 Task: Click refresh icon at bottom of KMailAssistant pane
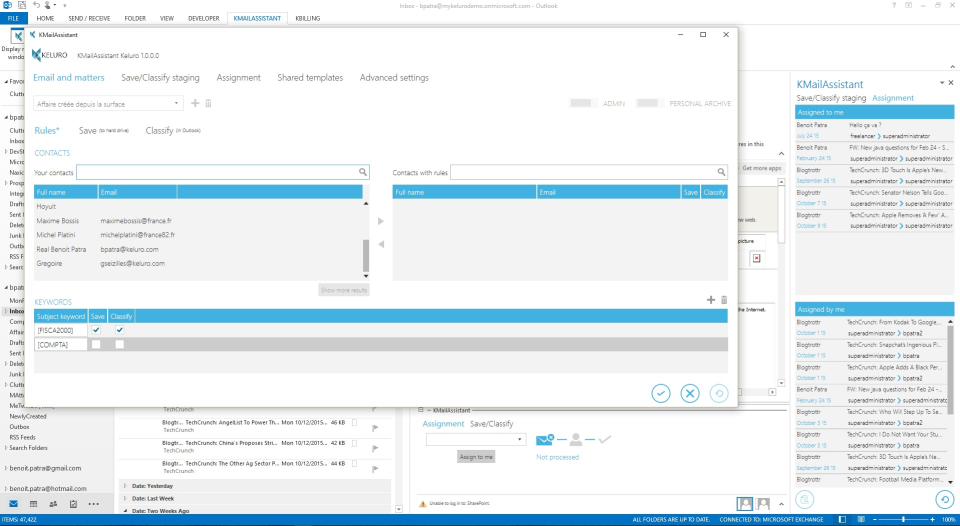pyautogui.click(x=944, y=500)
